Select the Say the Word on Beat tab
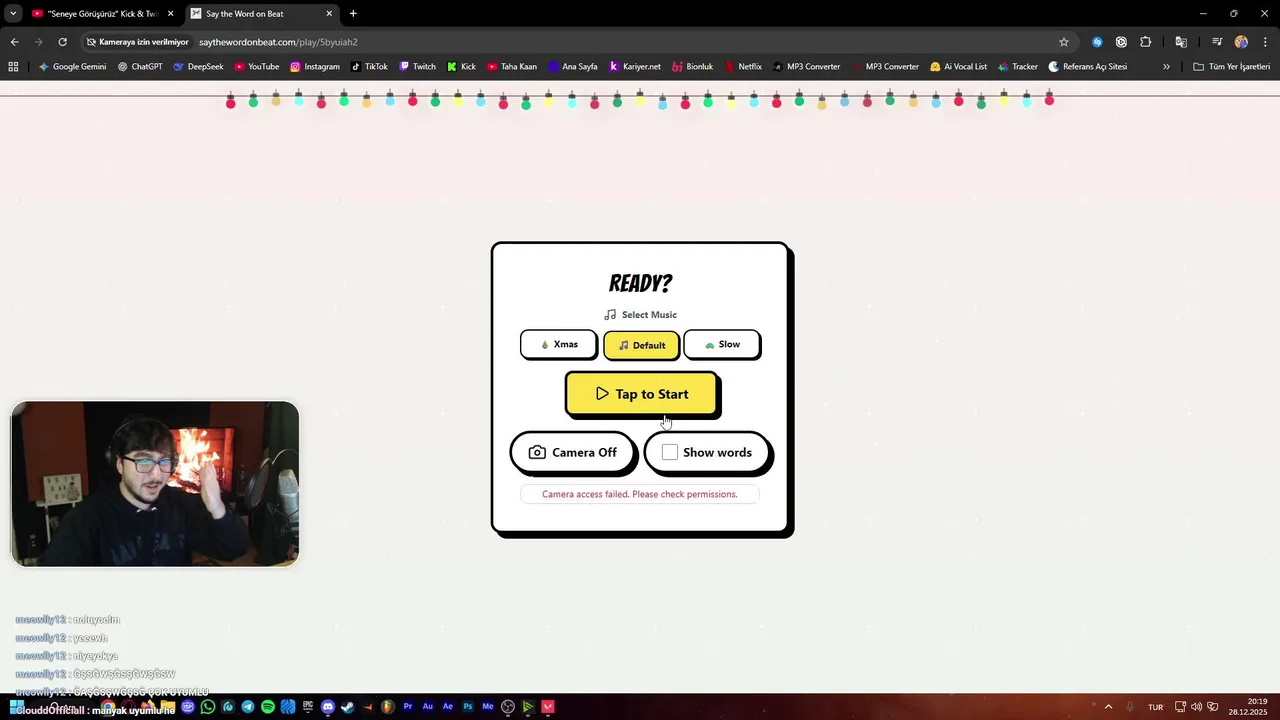 click(263, 14)
